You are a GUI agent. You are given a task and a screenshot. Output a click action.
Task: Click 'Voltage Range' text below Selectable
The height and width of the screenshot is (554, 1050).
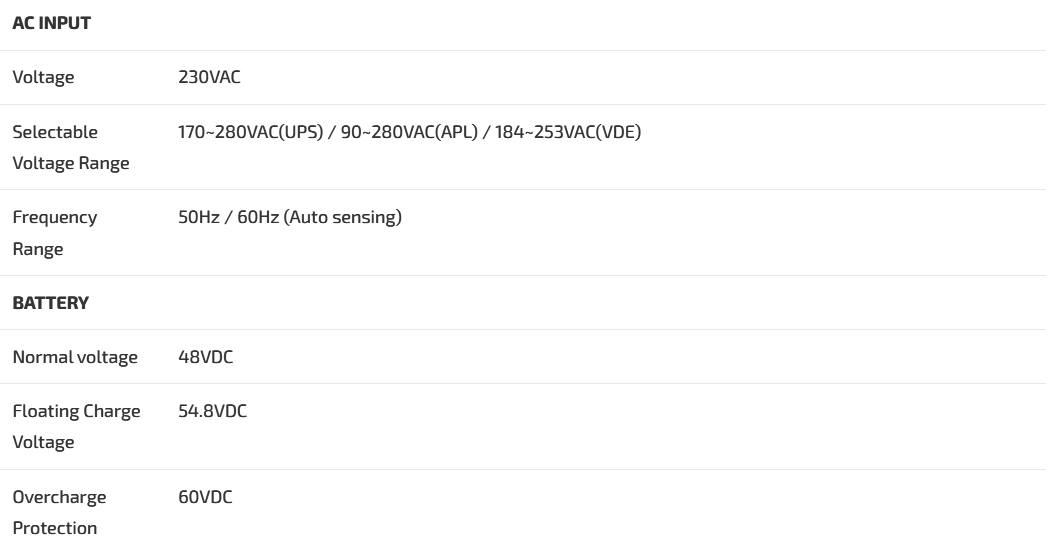click(x=70, y=163)
